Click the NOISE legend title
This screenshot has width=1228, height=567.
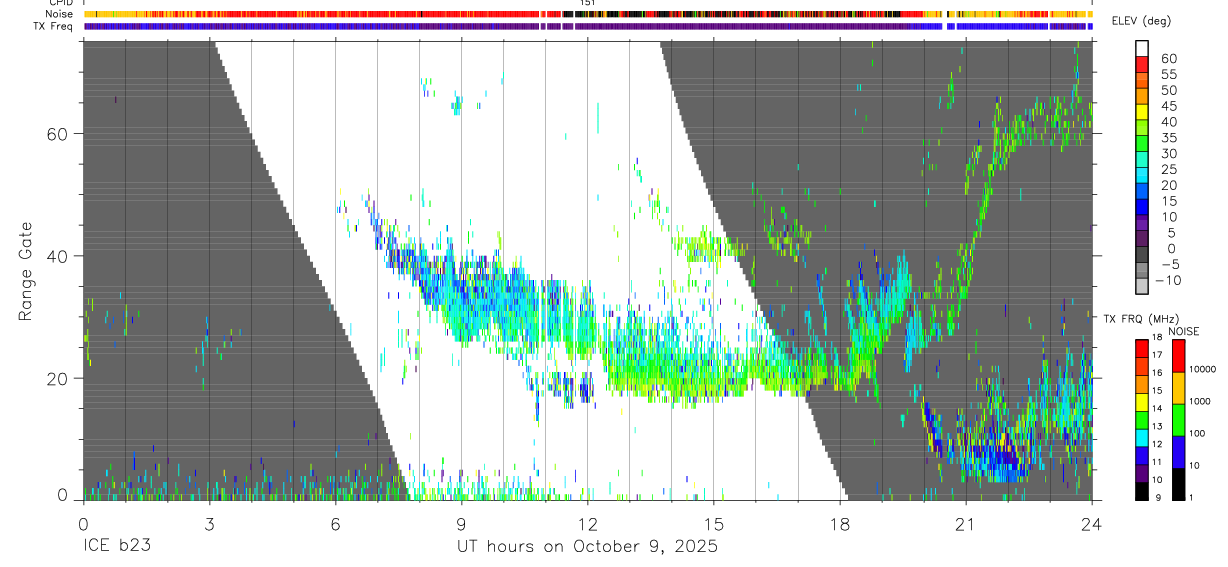coord(1184,331)
